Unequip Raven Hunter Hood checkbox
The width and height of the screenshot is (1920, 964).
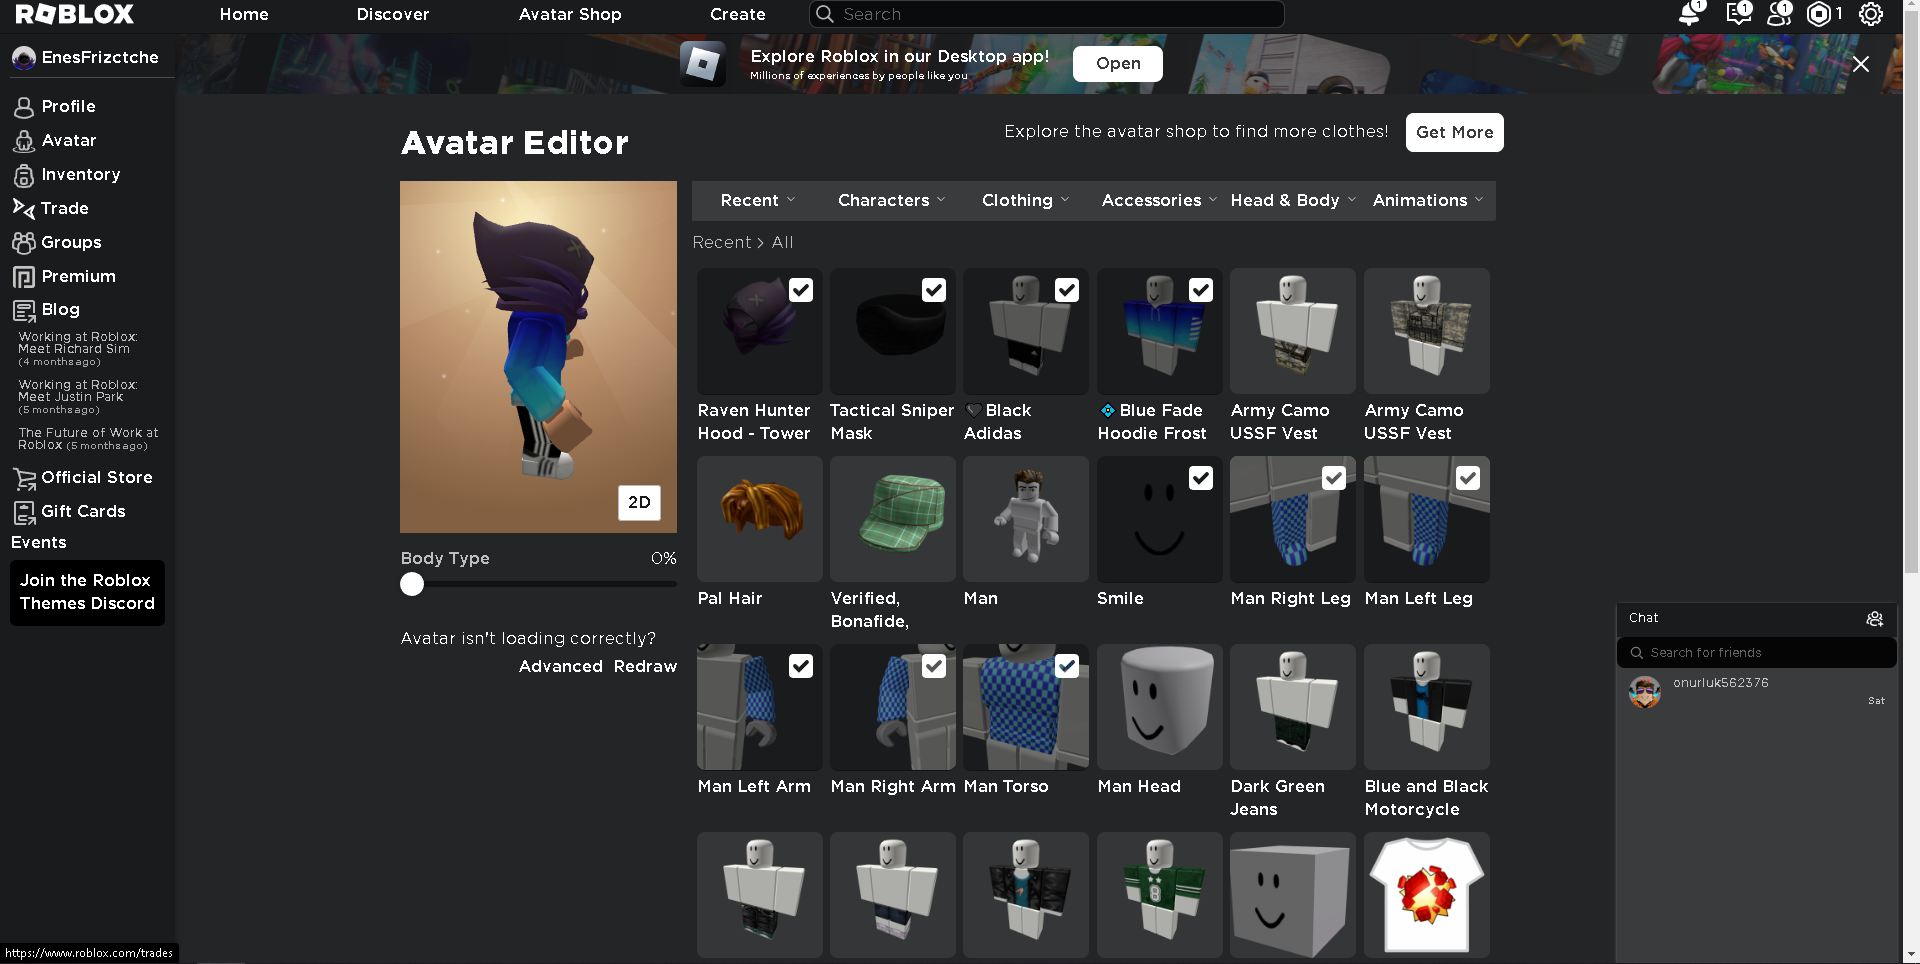[801, 290]
